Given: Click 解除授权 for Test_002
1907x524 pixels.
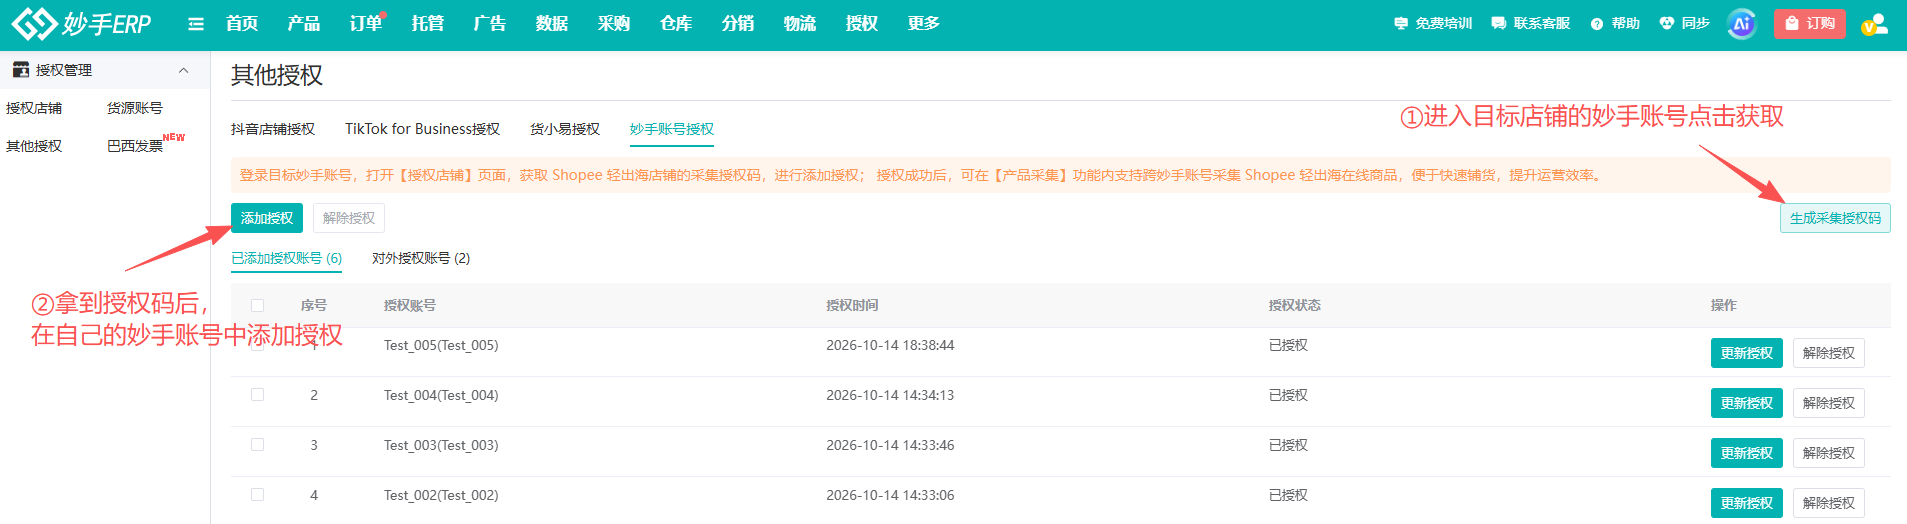Looking at the screenshot, I should [1829, 503].
